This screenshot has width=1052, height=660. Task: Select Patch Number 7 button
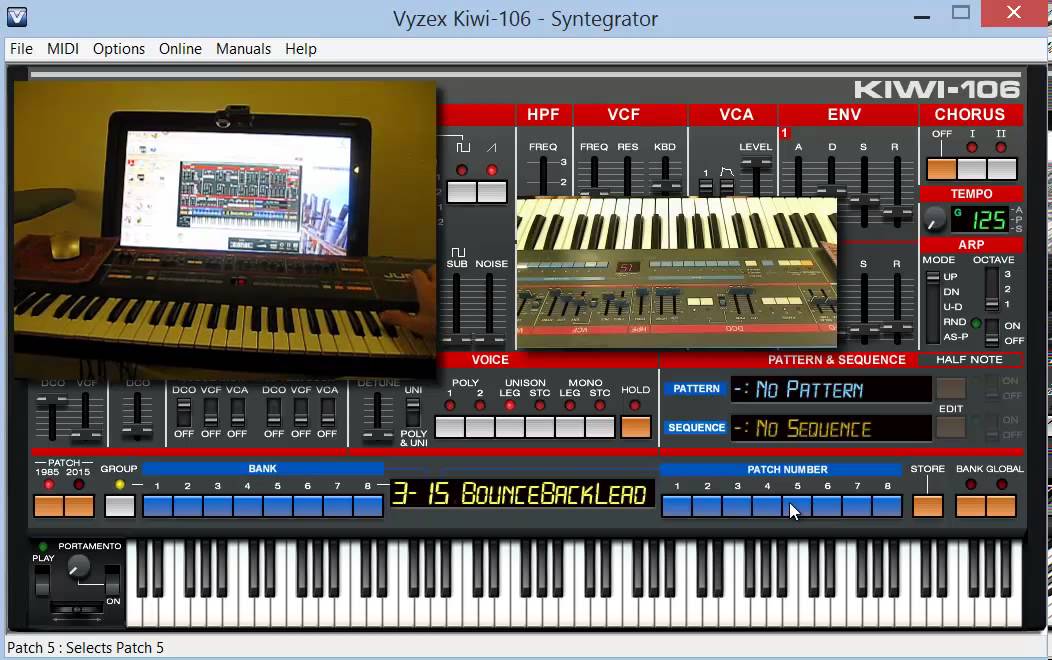coord(857,506)
